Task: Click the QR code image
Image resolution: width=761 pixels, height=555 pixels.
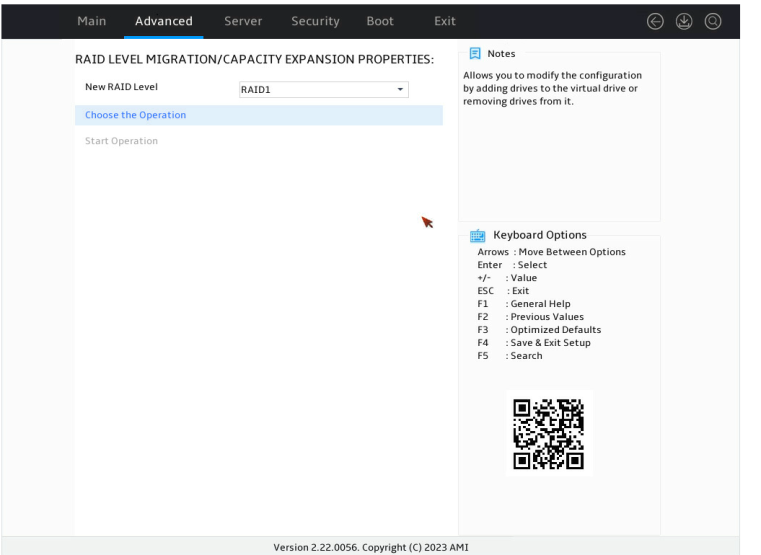Action: click(548, 434)
